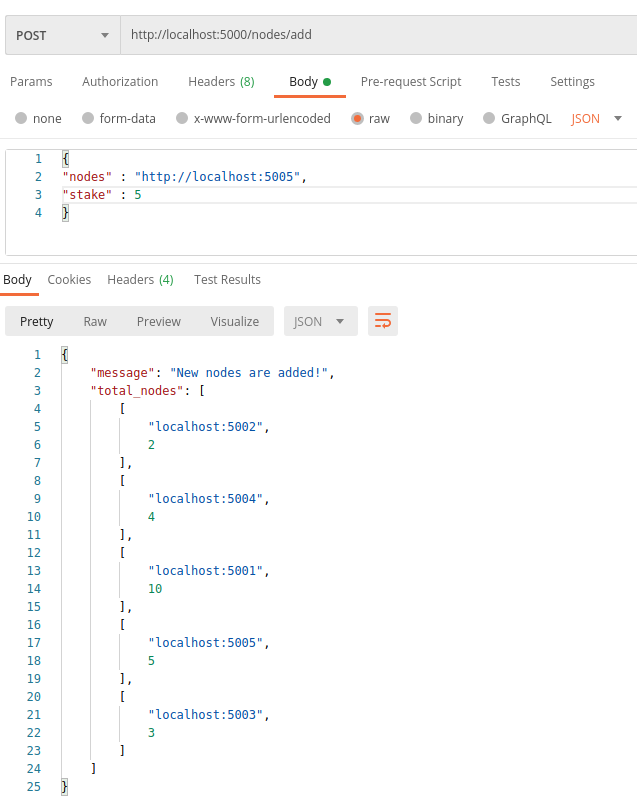The image size is (637, 805).
Task: Click the "message" key in the response
Action: [123, 373]
